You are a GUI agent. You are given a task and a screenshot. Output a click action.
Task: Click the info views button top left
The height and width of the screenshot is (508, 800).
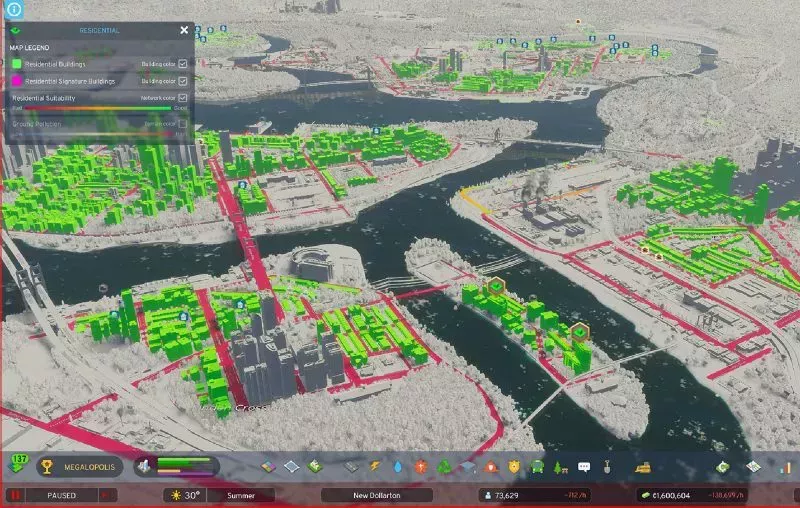pos(13,11)
